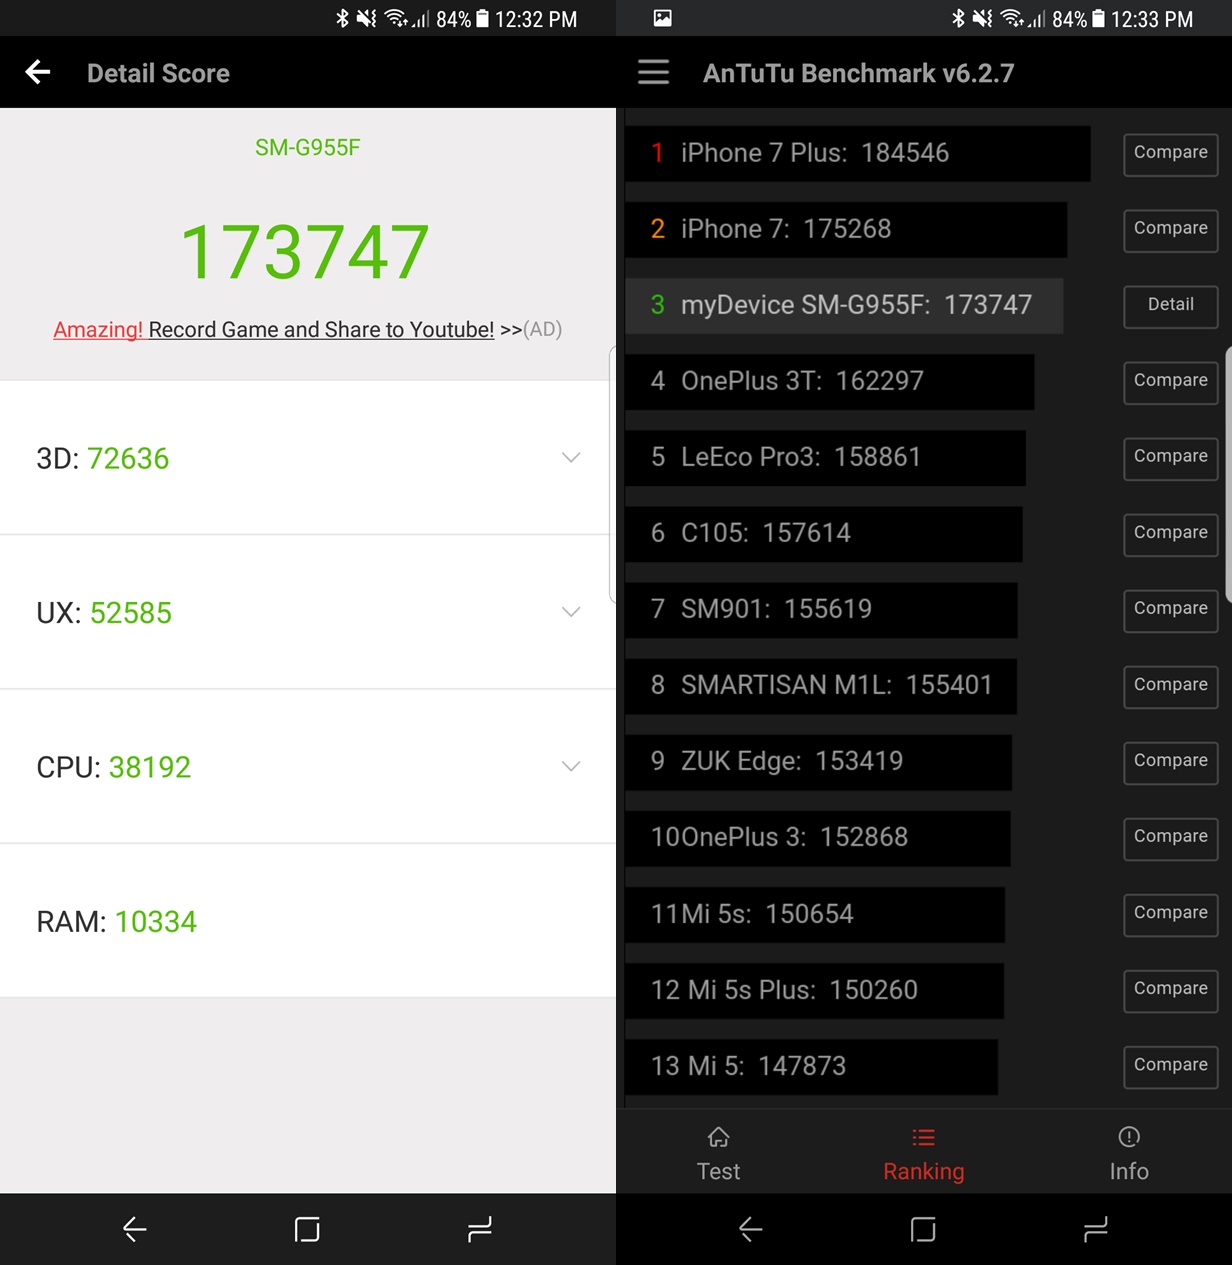
Task: Open the Ranking tab
Action: pos(923,1152)
